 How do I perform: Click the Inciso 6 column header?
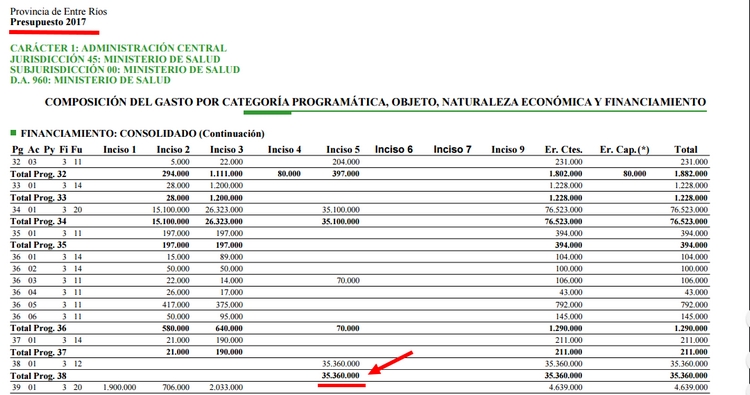tap(394, 150)
